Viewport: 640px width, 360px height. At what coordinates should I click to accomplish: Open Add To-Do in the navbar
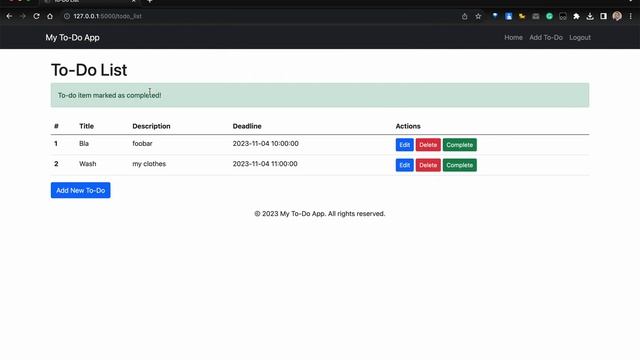point(546,38)
